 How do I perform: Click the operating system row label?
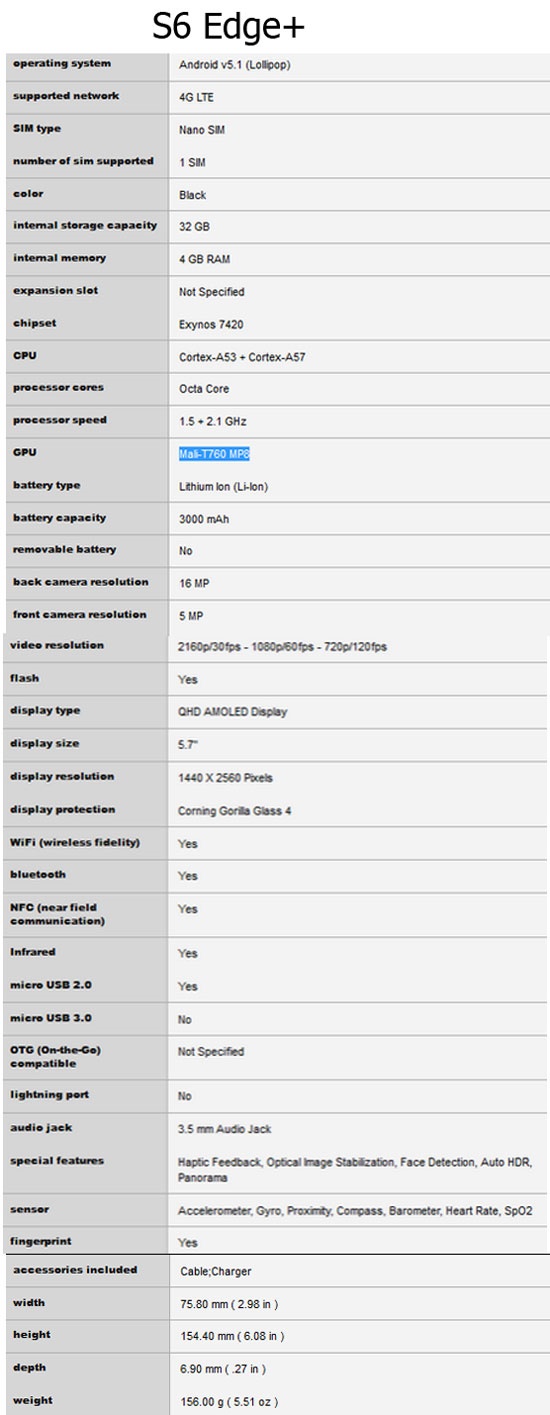[x=62, y=64]
